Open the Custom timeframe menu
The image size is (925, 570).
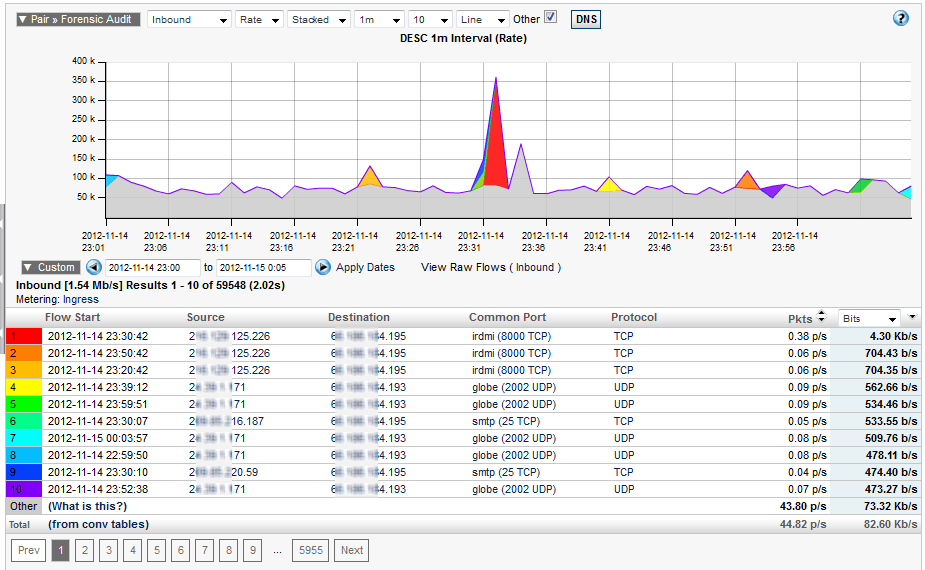51,267
